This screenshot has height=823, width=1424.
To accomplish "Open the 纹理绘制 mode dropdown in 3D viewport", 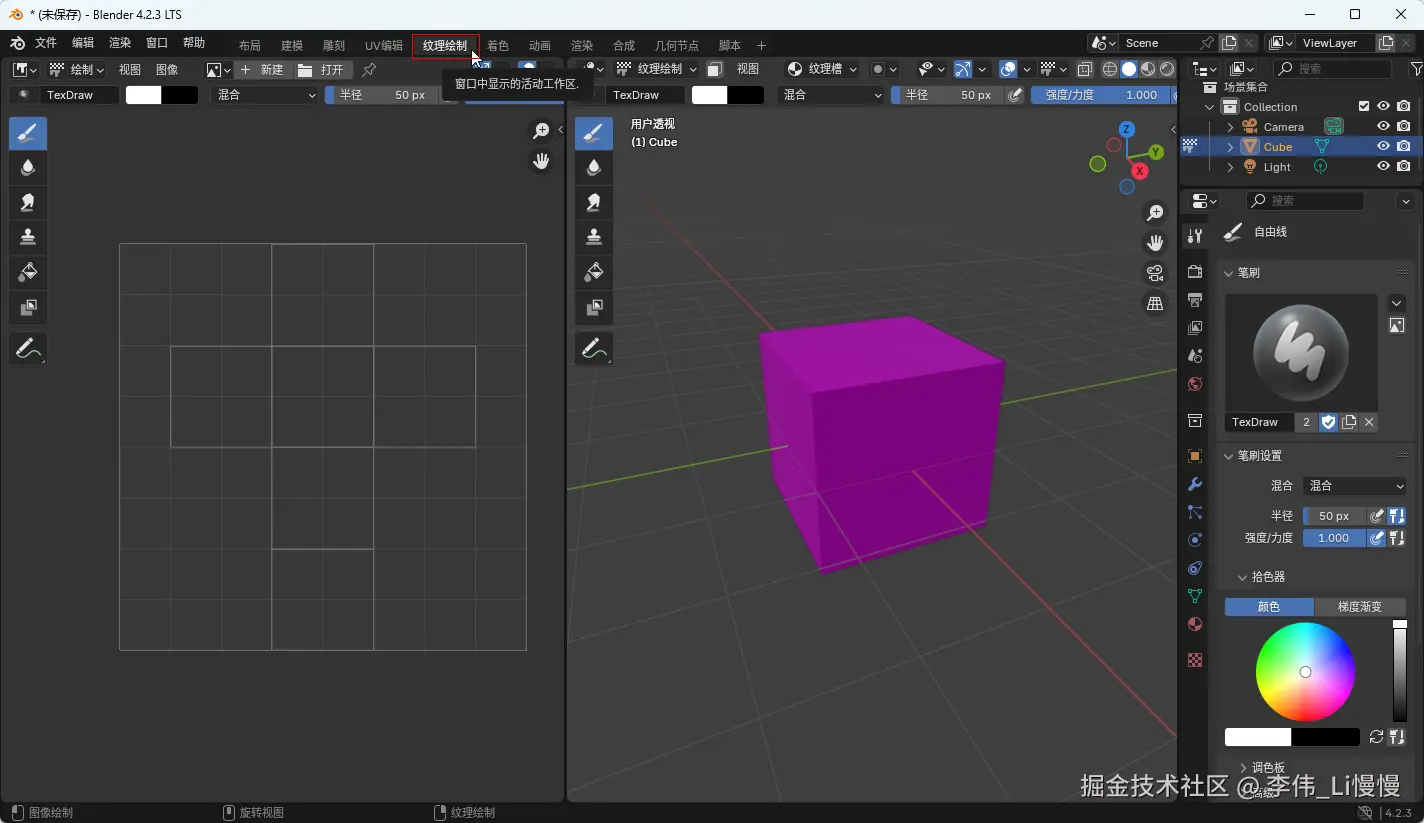I will [655, 69].
